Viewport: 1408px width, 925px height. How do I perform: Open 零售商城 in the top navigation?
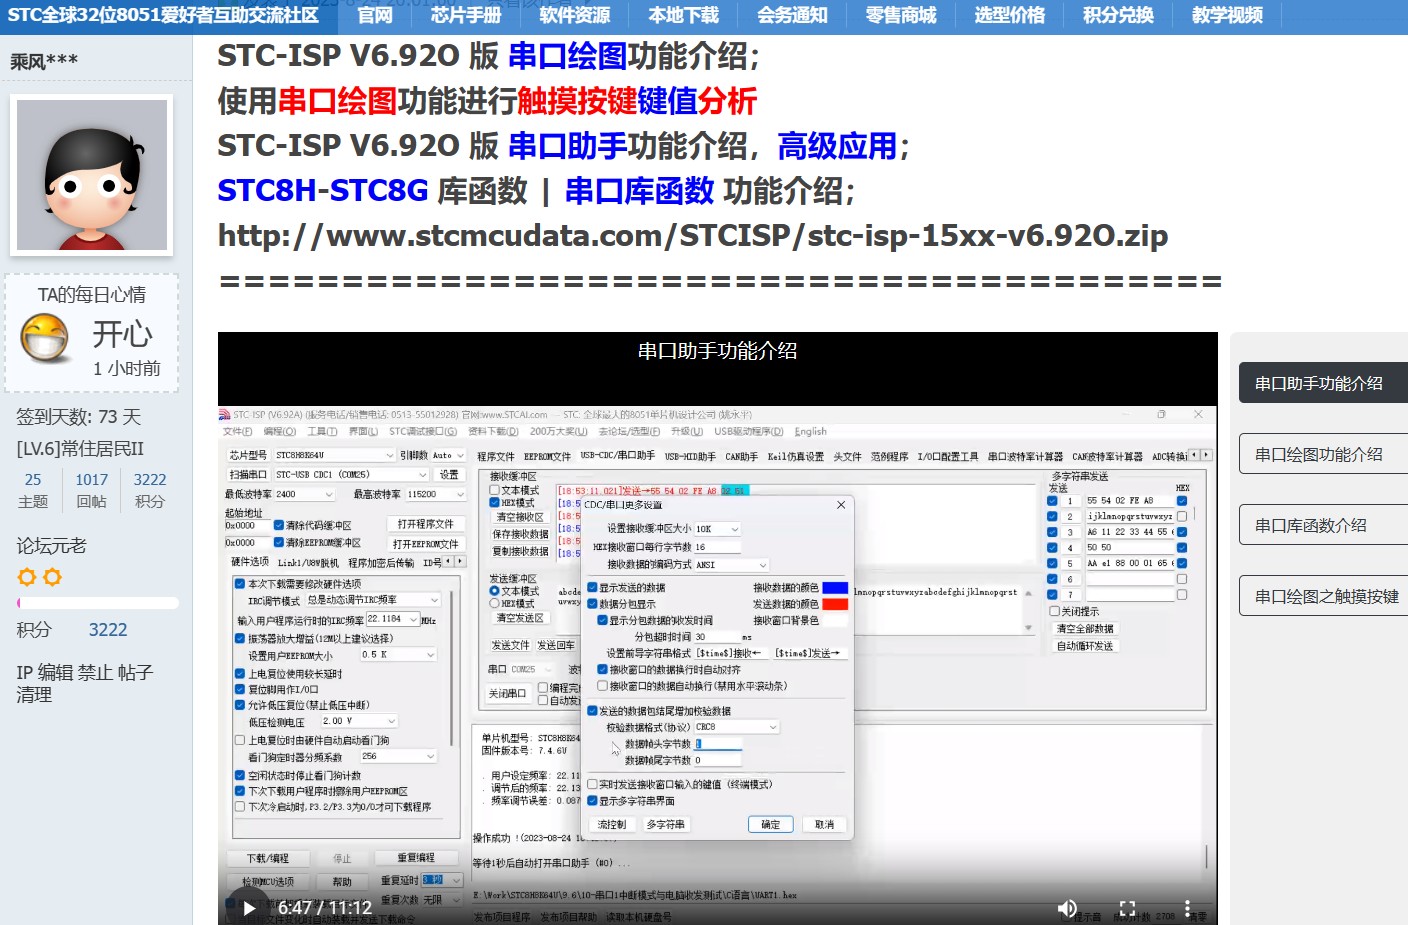[901, 15]
